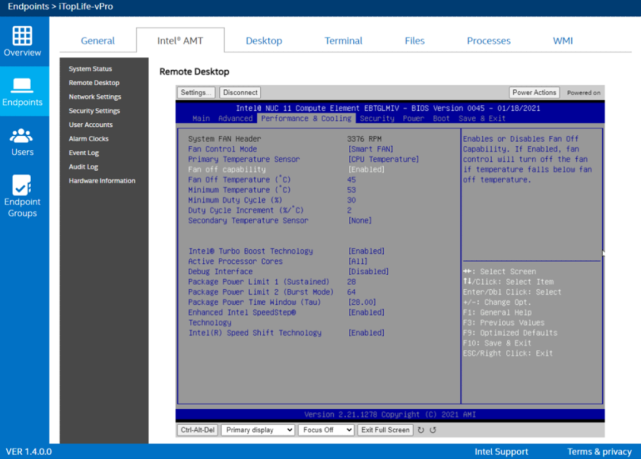Click Exit Full Screen button

[385, 430]
